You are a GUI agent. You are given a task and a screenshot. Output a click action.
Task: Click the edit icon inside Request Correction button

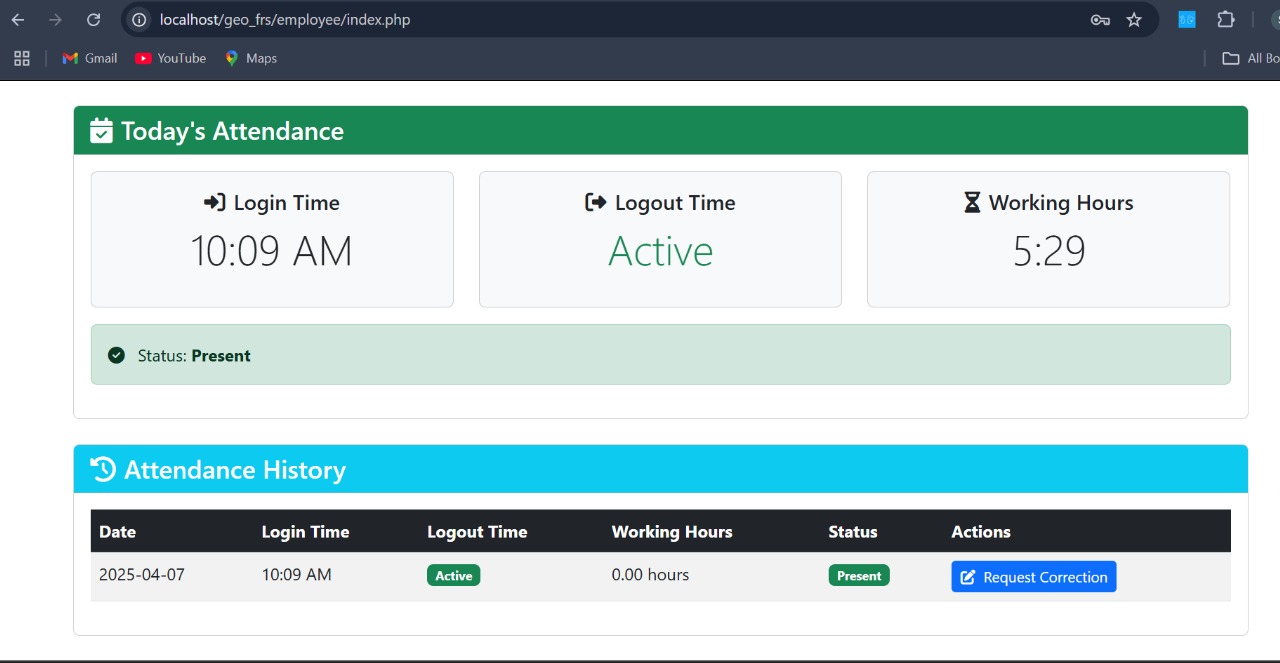[x=967, y=576]
